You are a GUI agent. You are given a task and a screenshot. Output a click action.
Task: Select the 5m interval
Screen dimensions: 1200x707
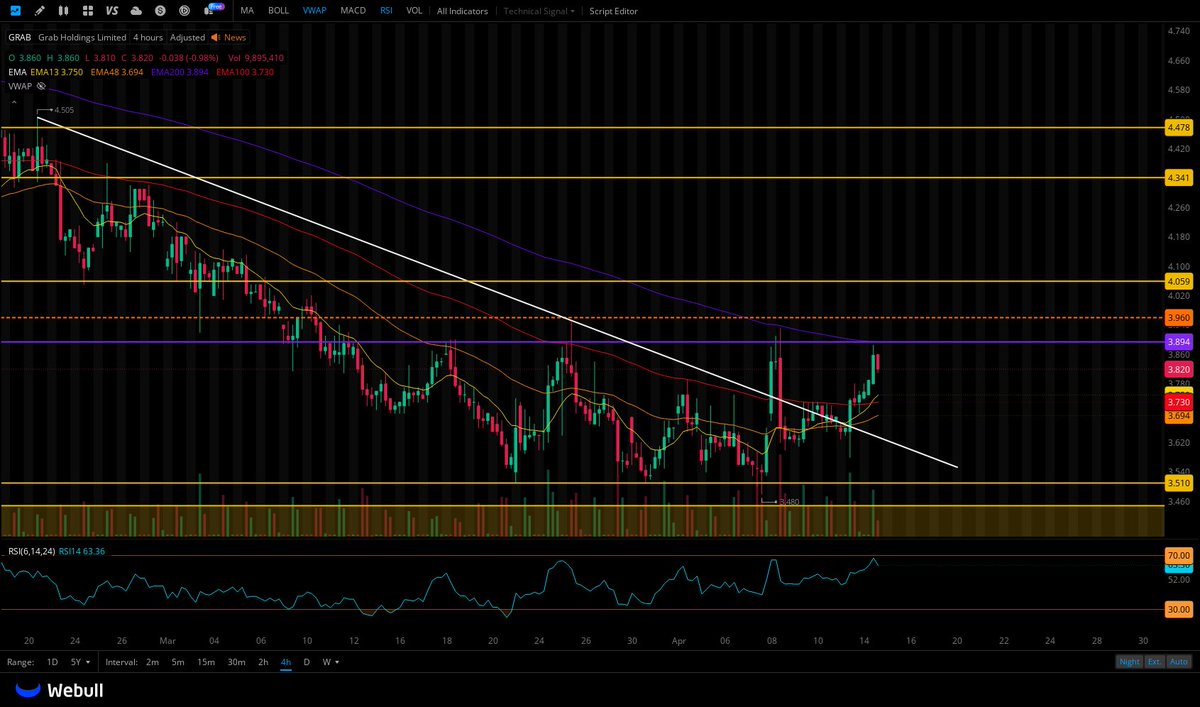(178, 662)
